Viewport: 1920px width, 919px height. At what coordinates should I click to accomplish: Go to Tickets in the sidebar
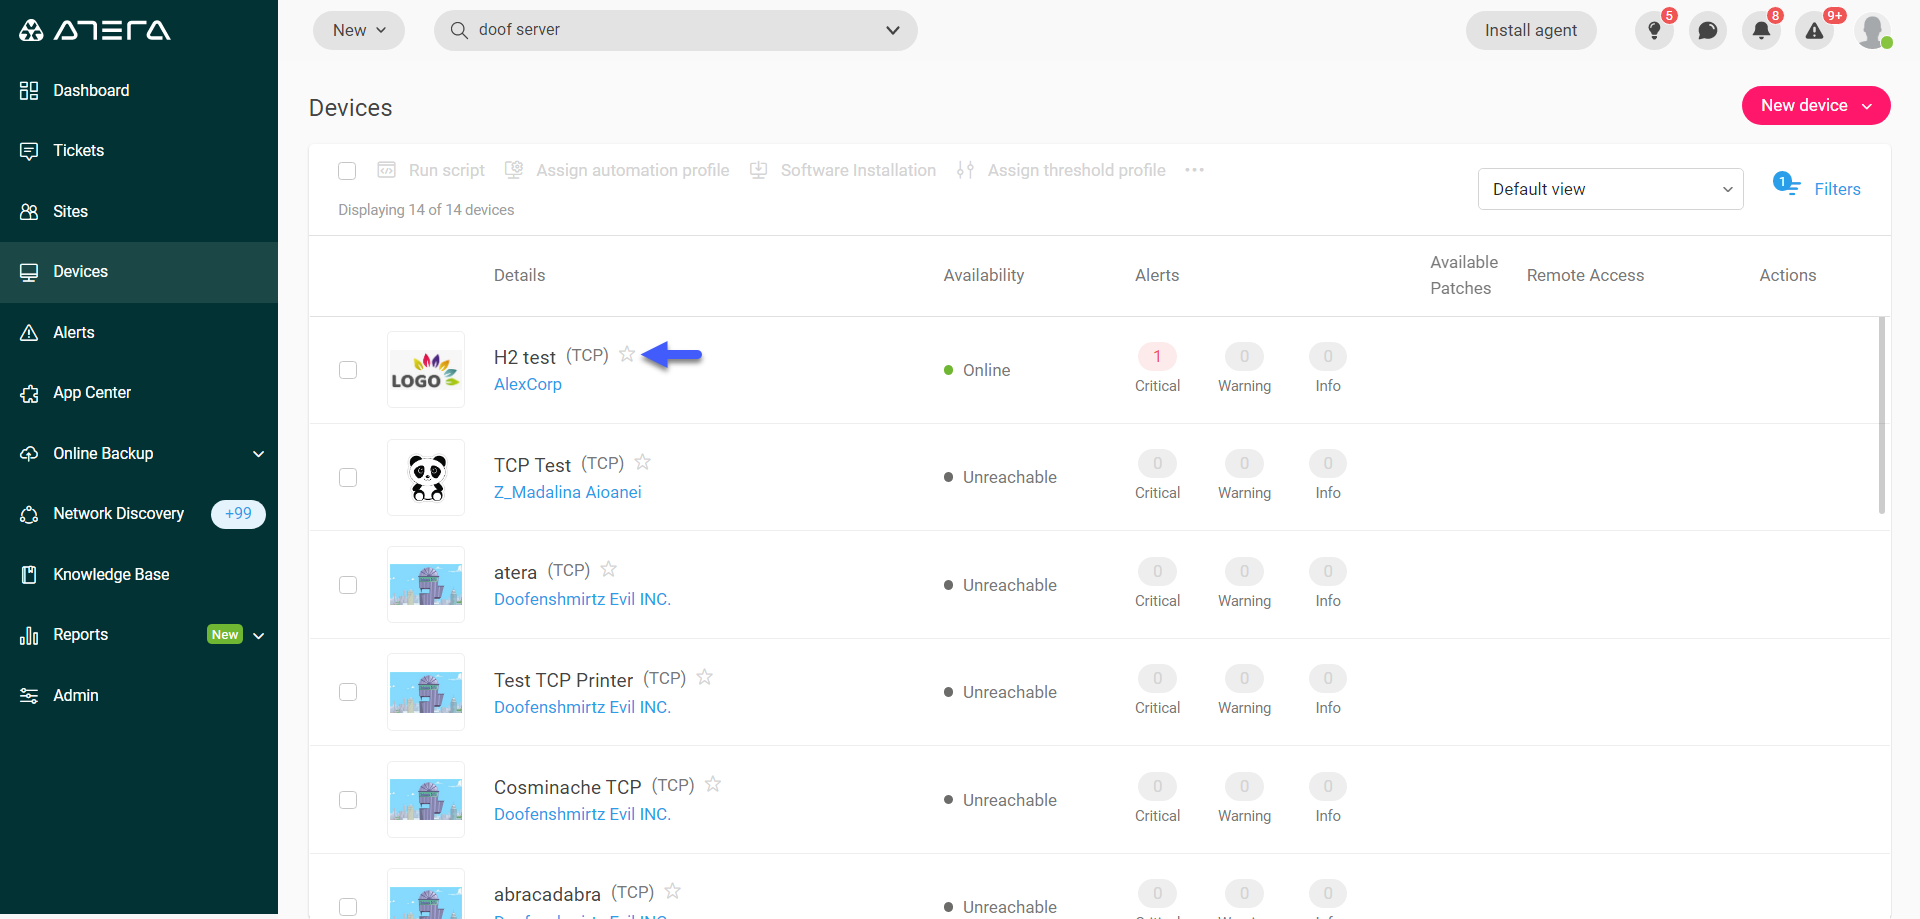coord(78,151)
